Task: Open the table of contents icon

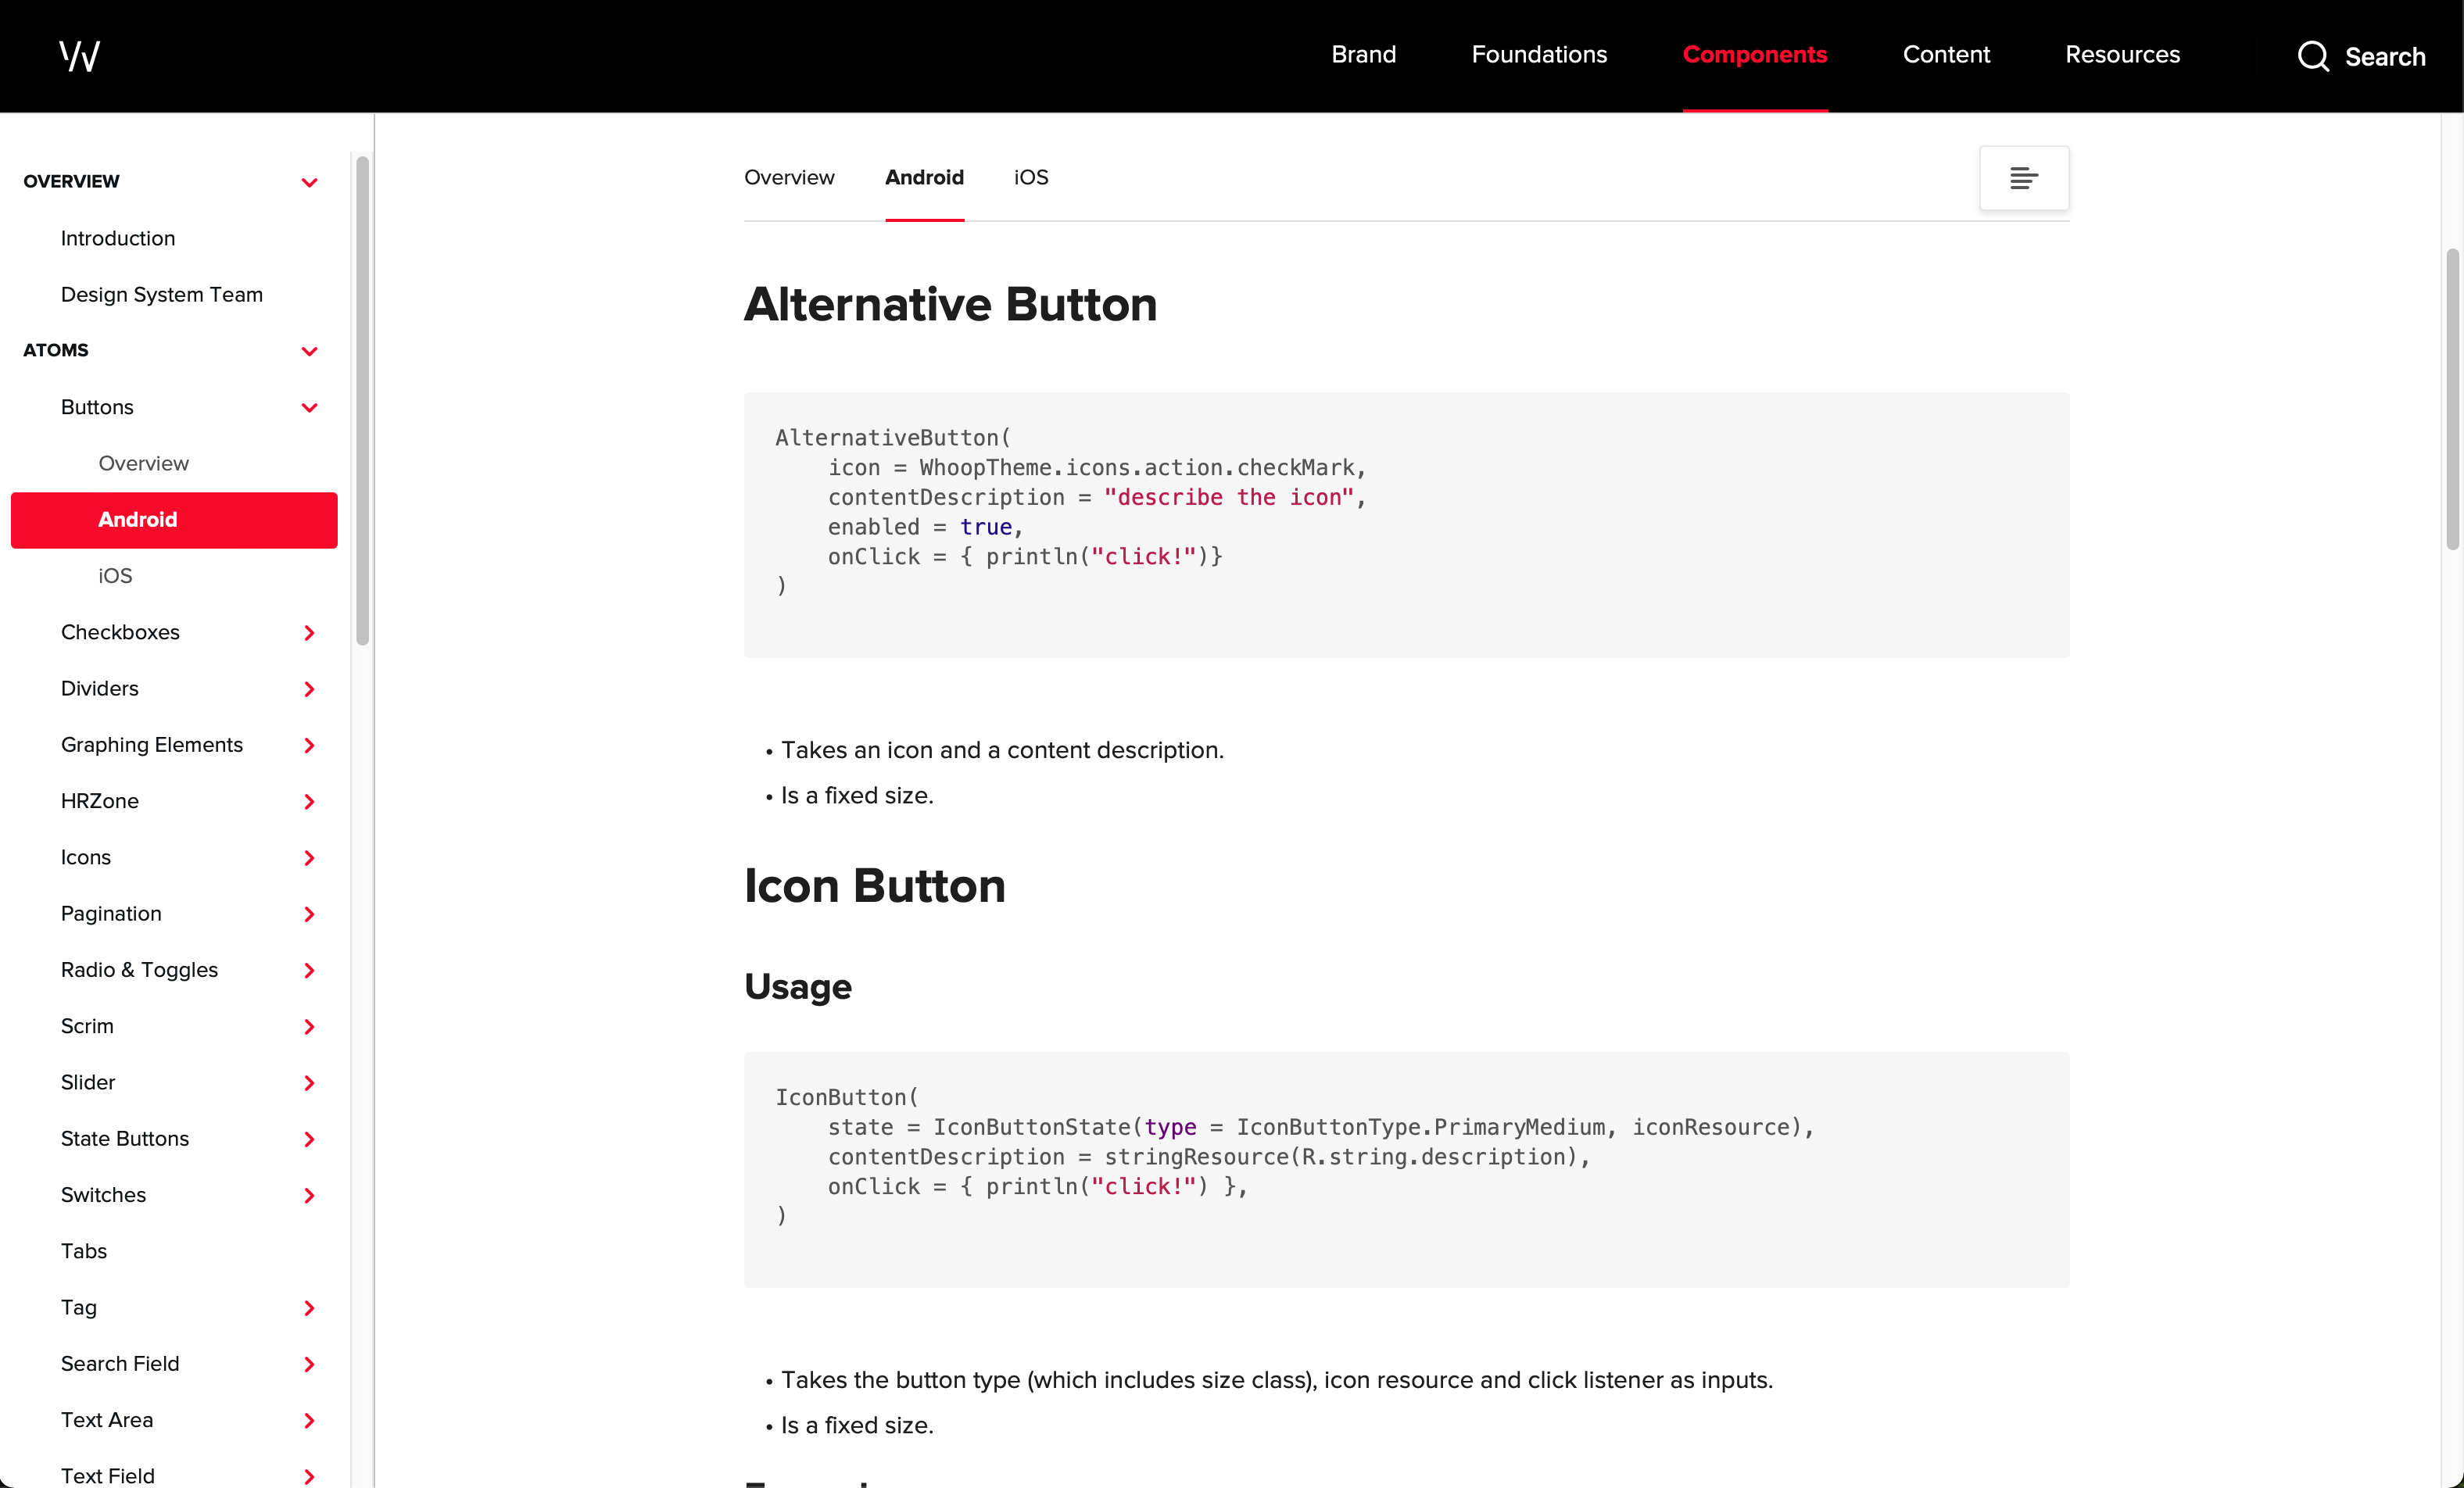Action: (2023, 178)
